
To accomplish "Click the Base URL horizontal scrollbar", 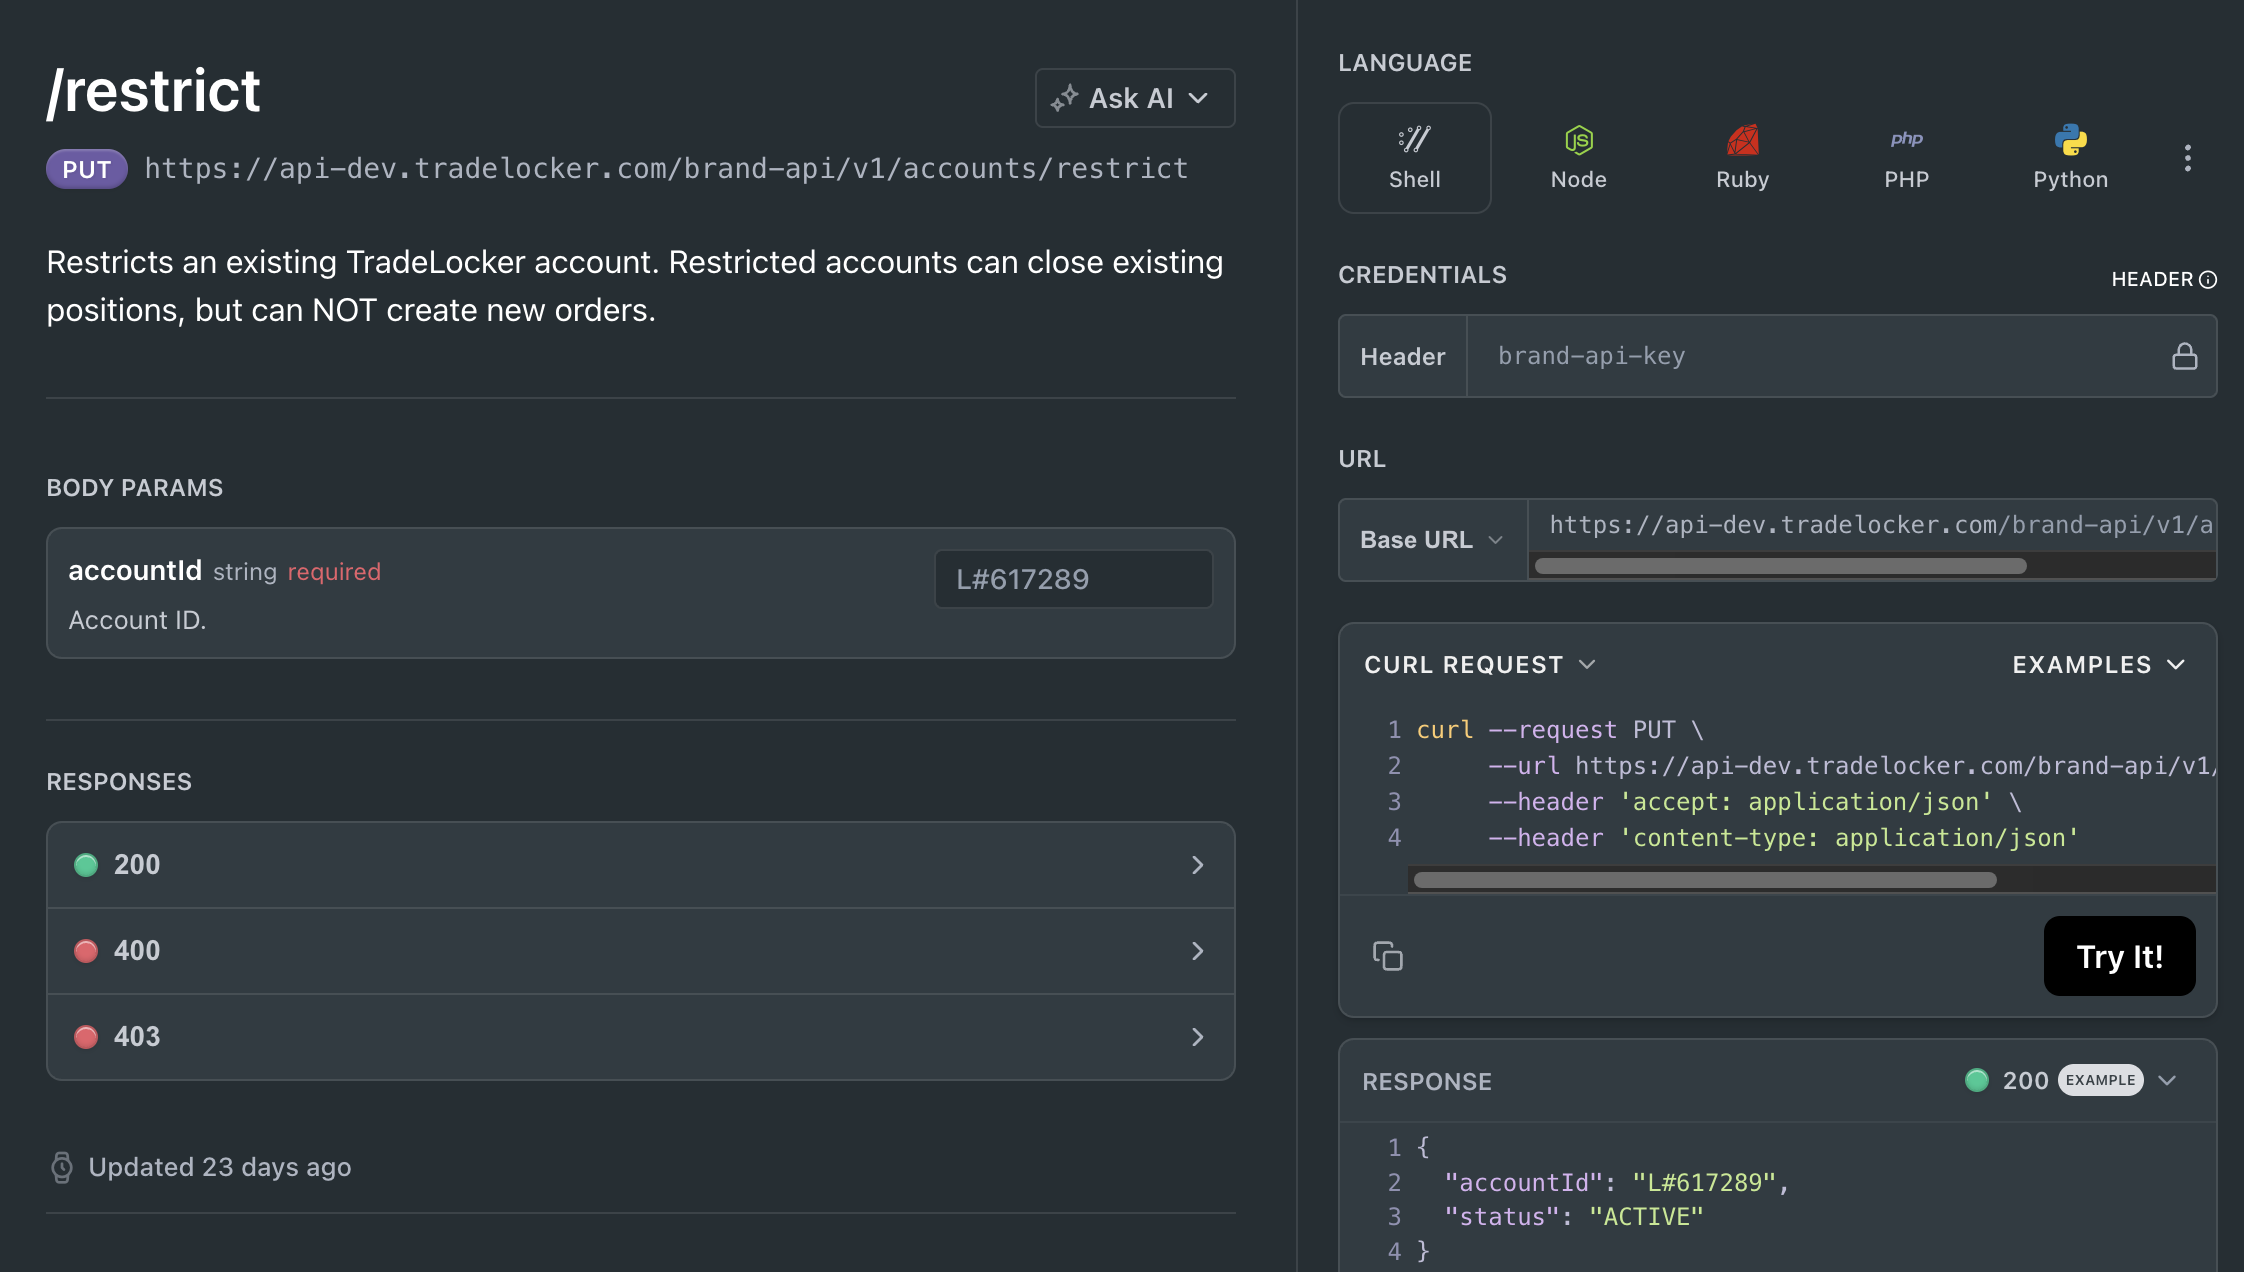I will pos(1781,566).
